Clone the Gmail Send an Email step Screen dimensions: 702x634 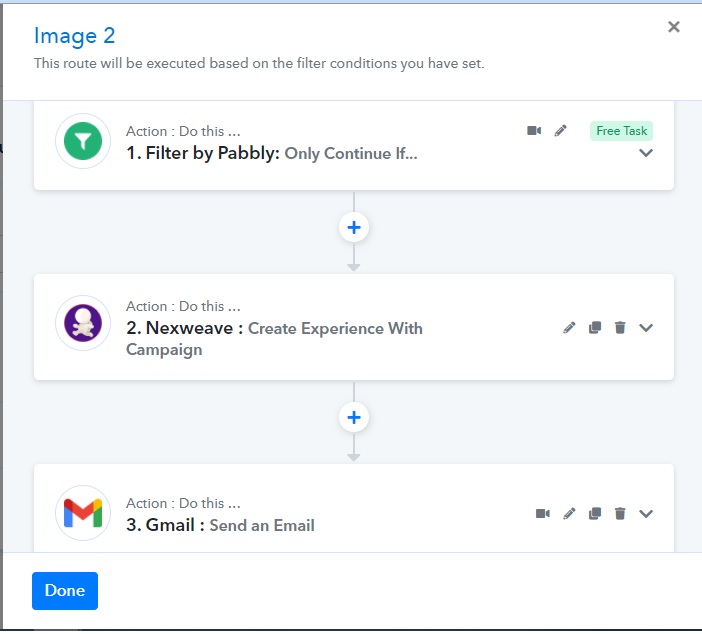(x=595, y=514)
